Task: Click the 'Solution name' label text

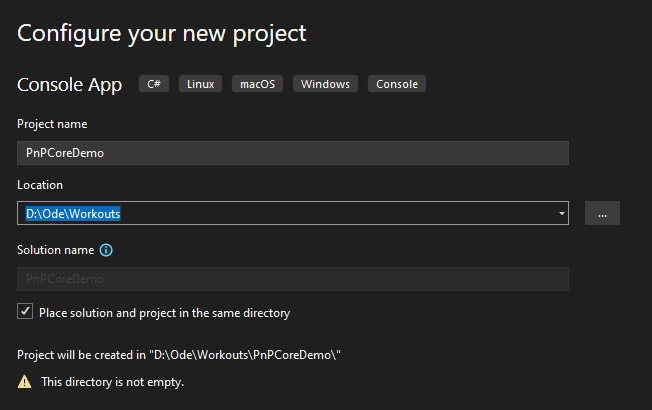Action: [55, 250]
